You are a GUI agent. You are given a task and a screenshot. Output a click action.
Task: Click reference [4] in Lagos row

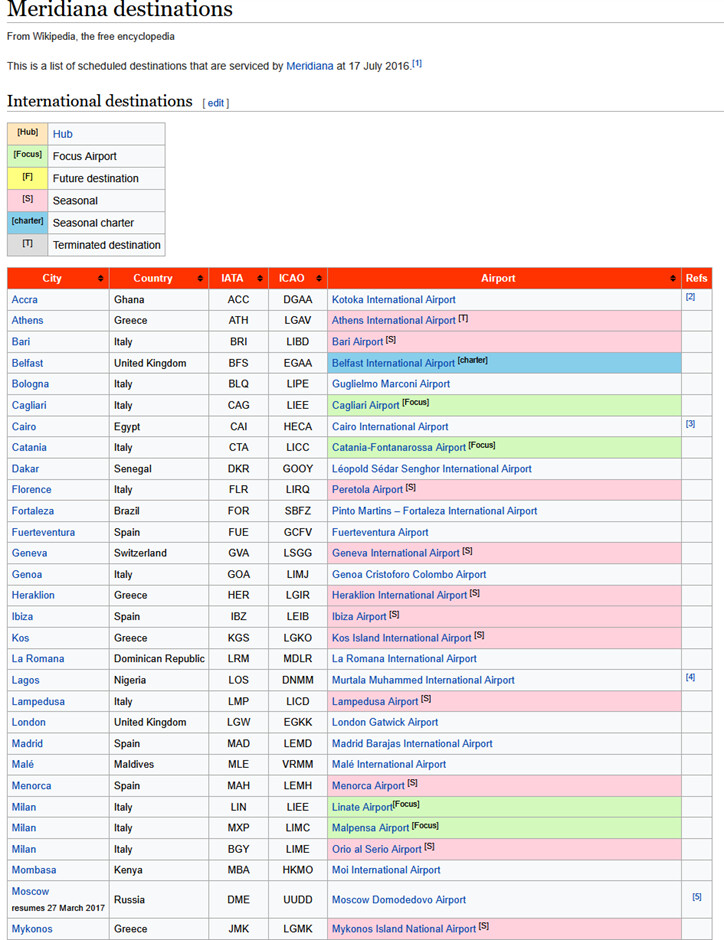click(690, 677)
